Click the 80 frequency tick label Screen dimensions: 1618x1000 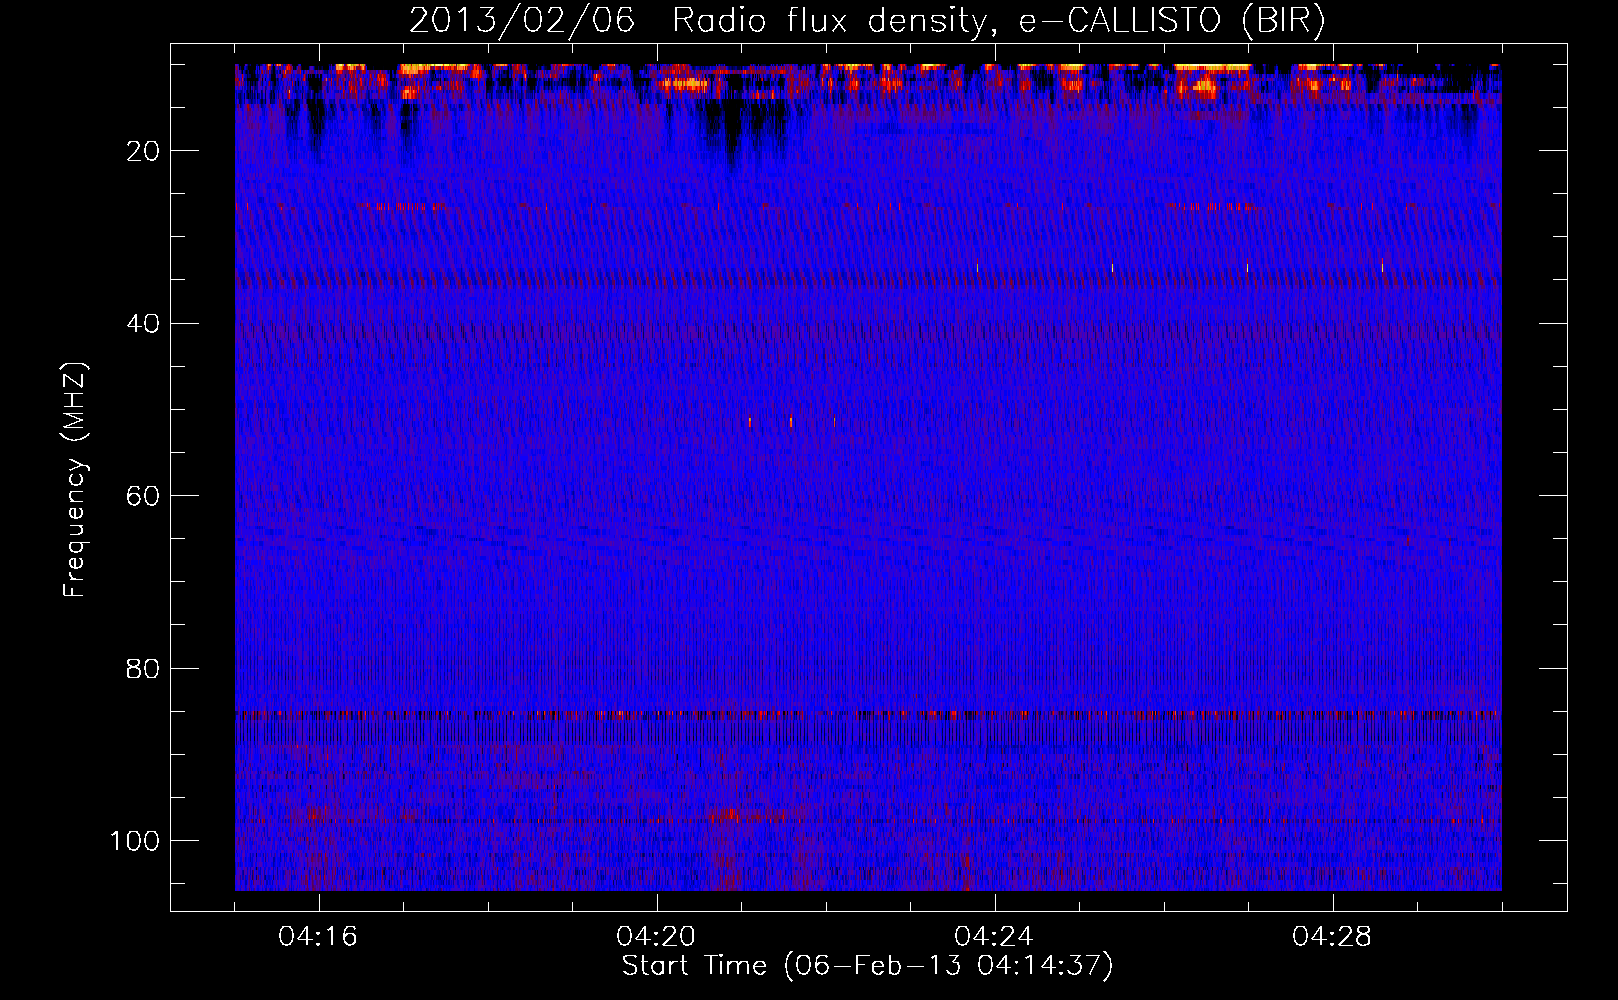(143, 668)
